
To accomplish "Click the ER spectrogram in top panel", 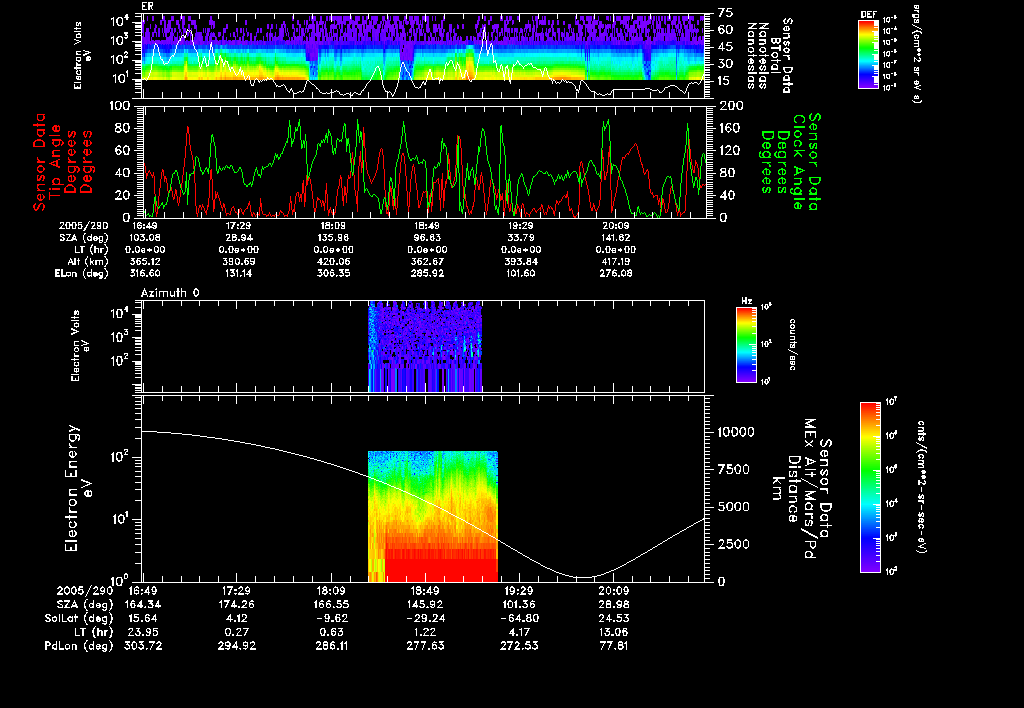I will 423,48.
